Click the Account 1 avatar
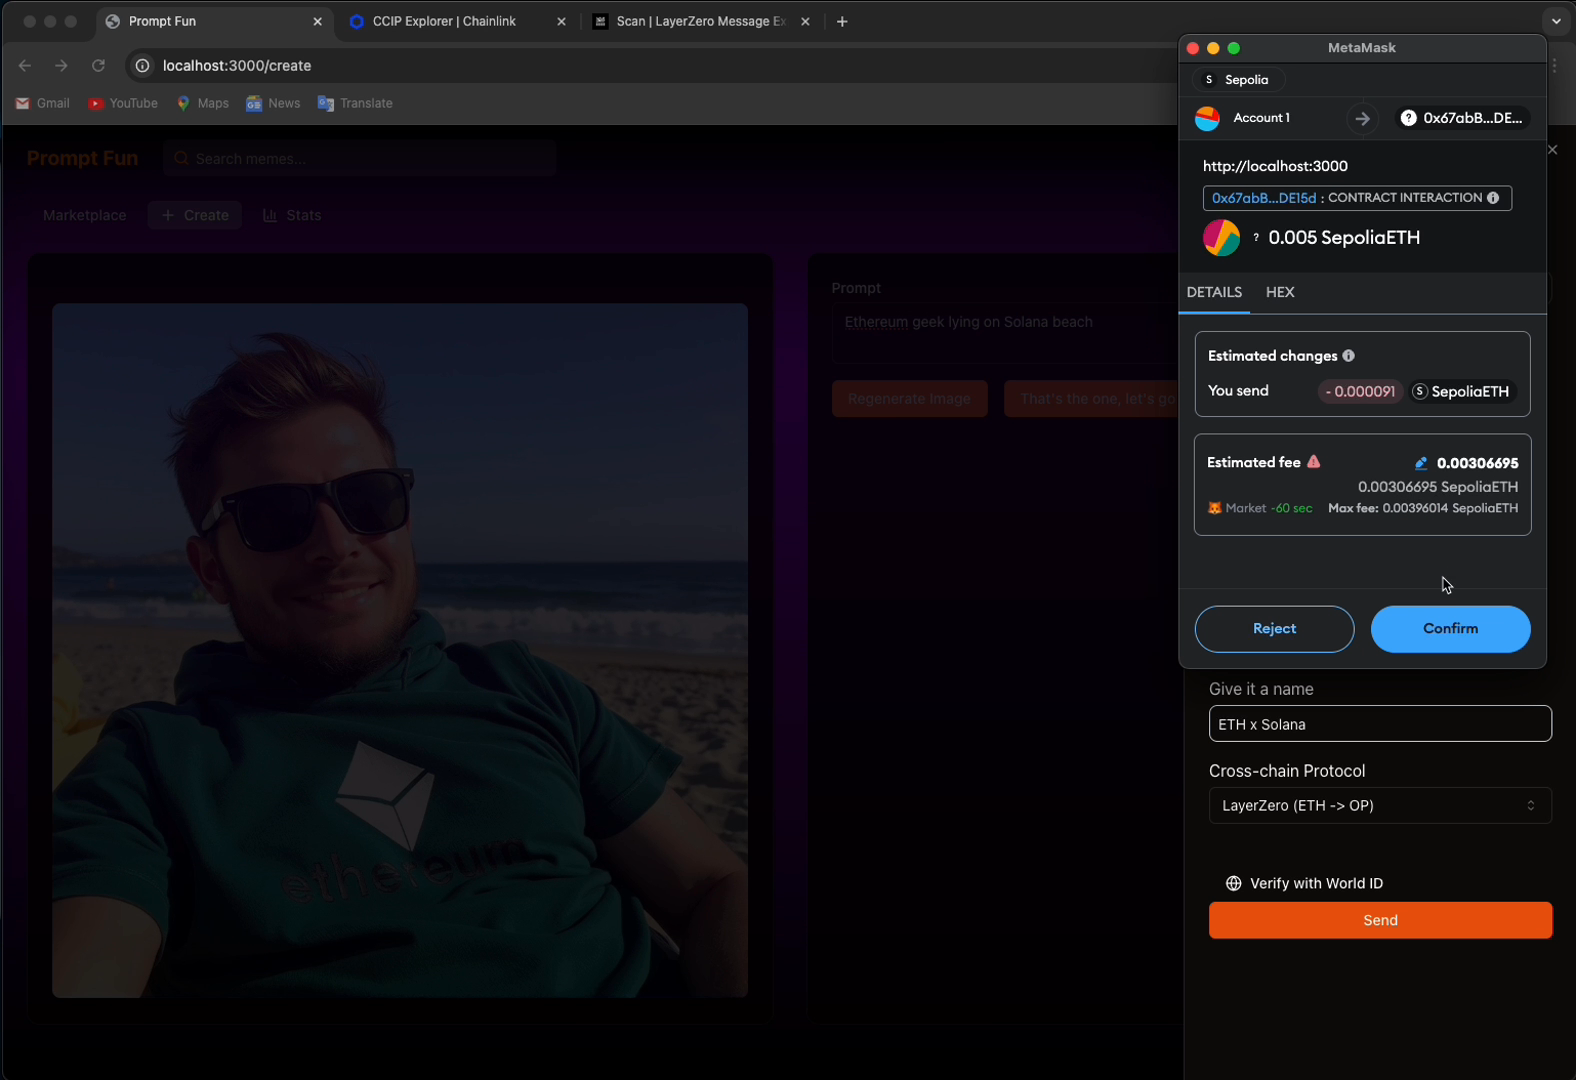 click(1207, 118)
